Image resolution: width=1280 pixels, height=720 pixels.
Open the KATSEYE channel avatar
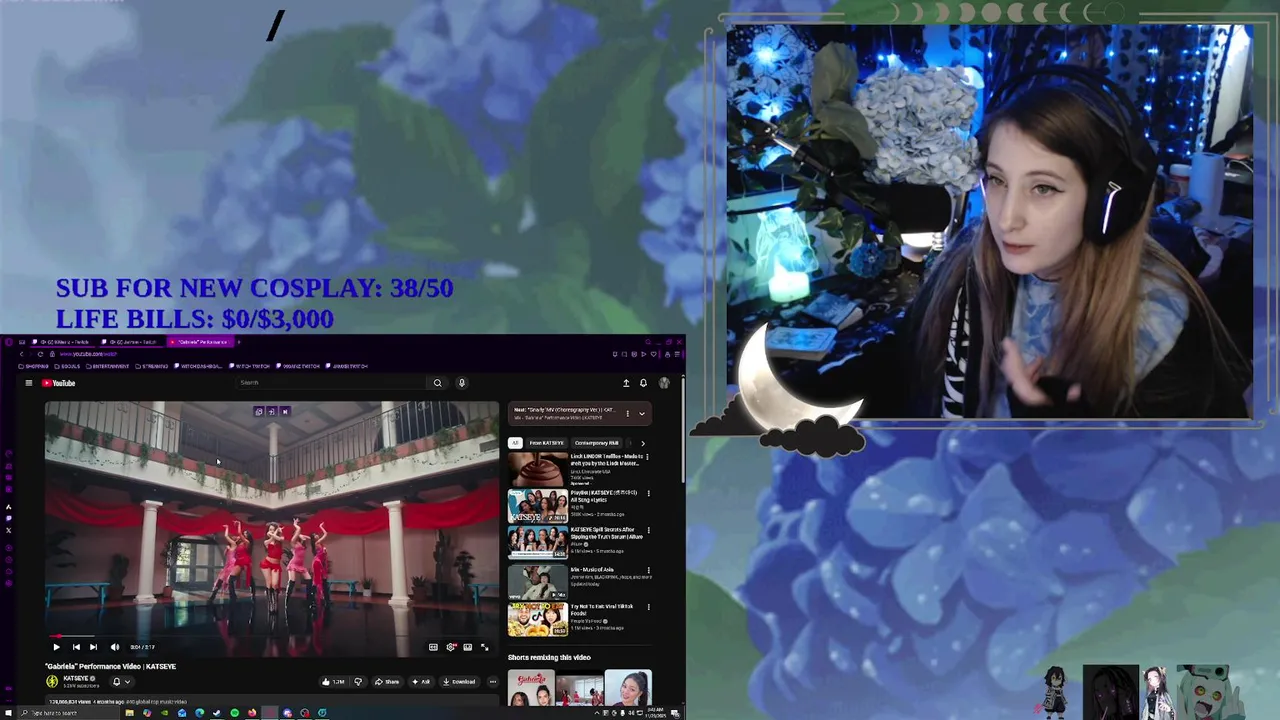[52, 681]
